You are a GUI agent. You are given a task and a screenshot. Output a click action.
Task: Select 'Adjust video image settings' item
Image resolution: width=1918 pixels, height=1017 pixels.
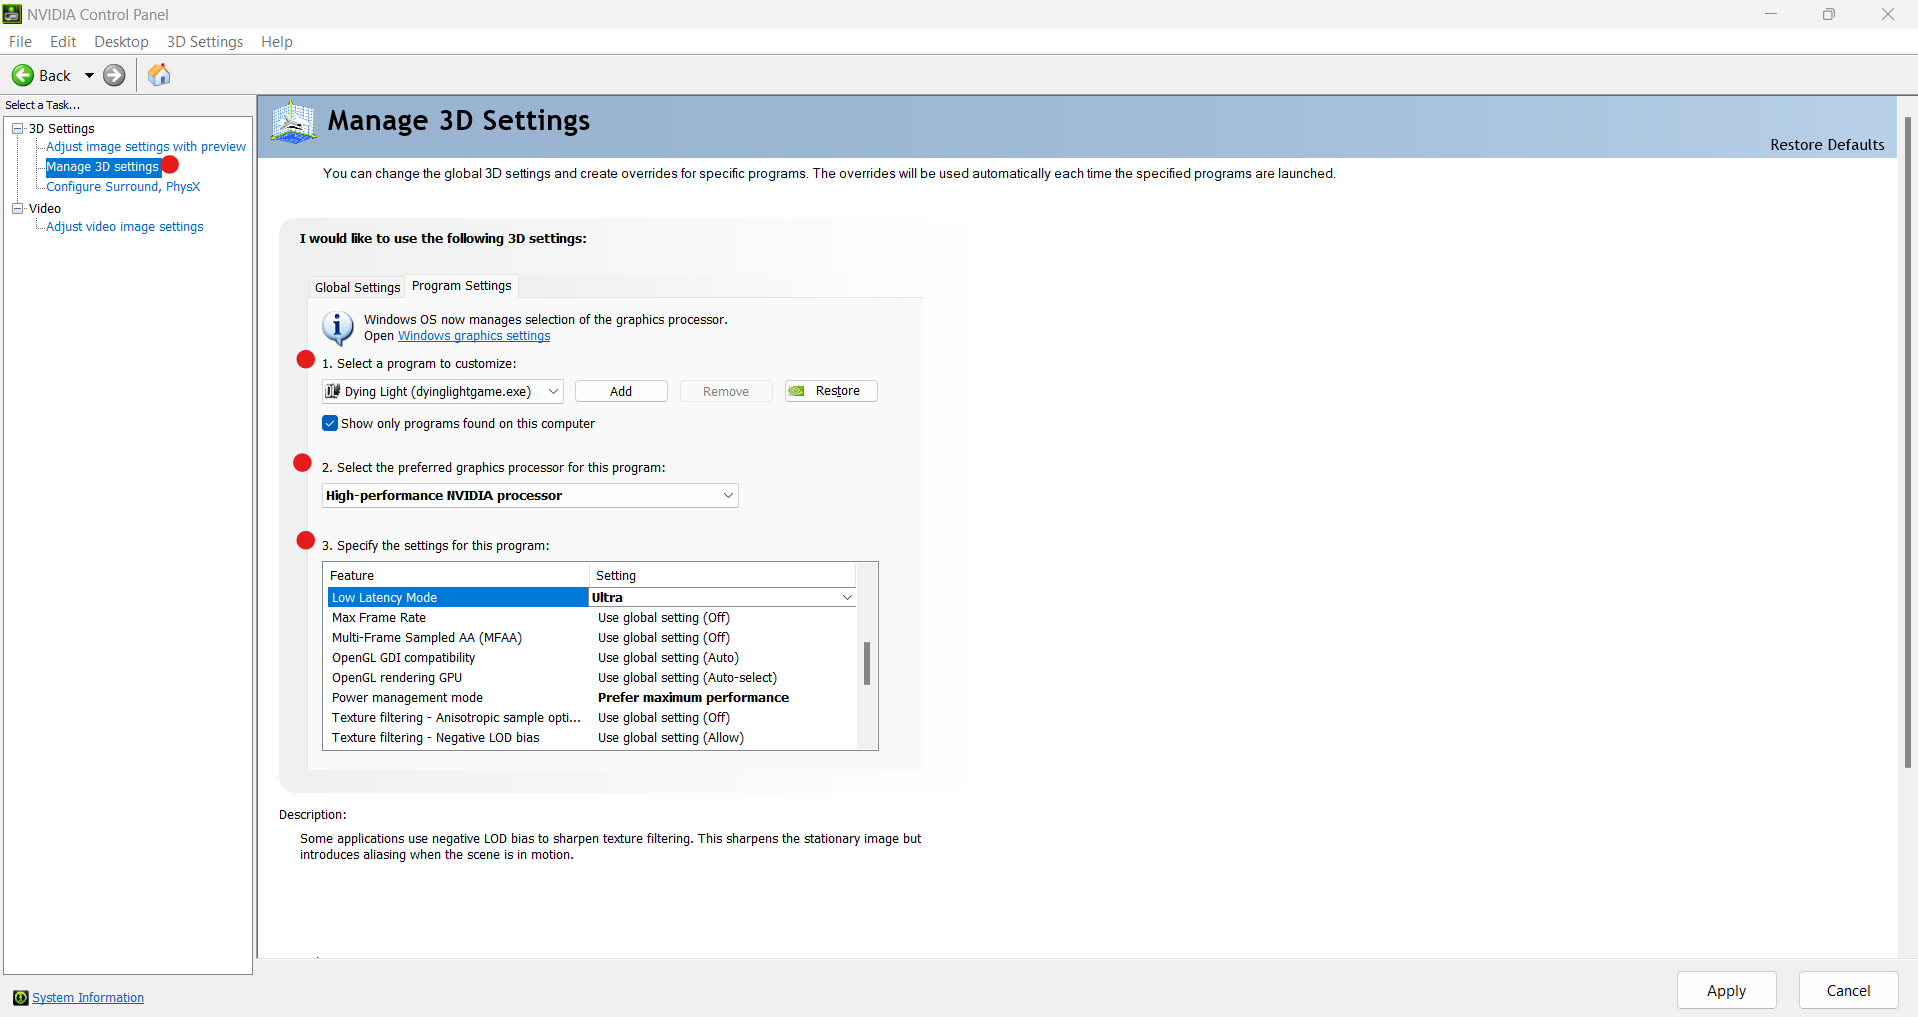pyautogui.click(x=125, y=227)
